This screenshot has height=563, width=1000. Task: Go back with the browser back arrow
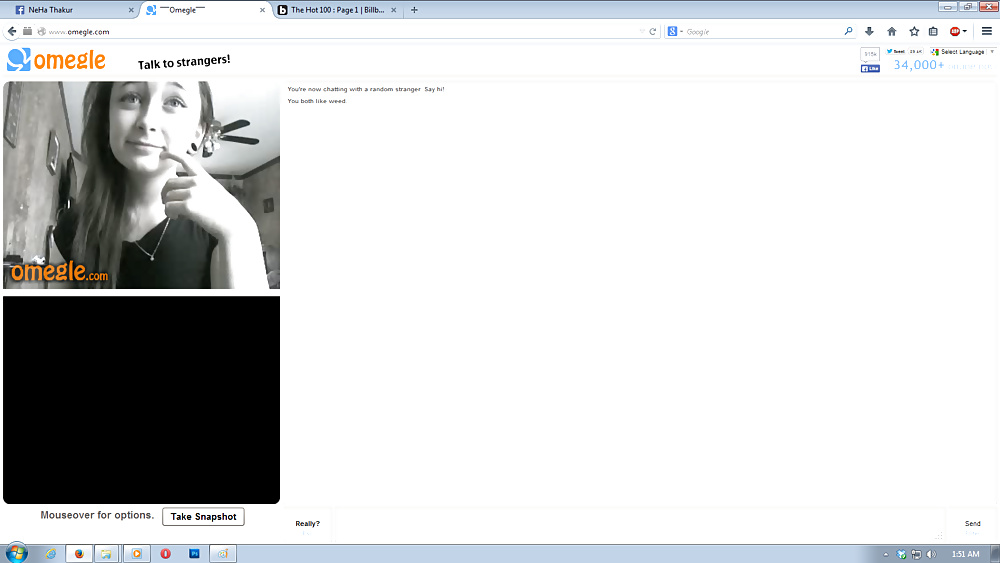click(11, 31)
